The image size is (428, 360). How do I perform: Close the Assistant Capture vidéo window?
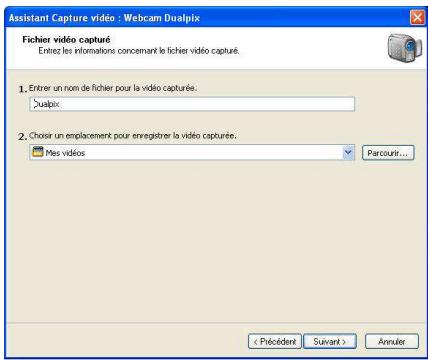[x=417, y=17]
